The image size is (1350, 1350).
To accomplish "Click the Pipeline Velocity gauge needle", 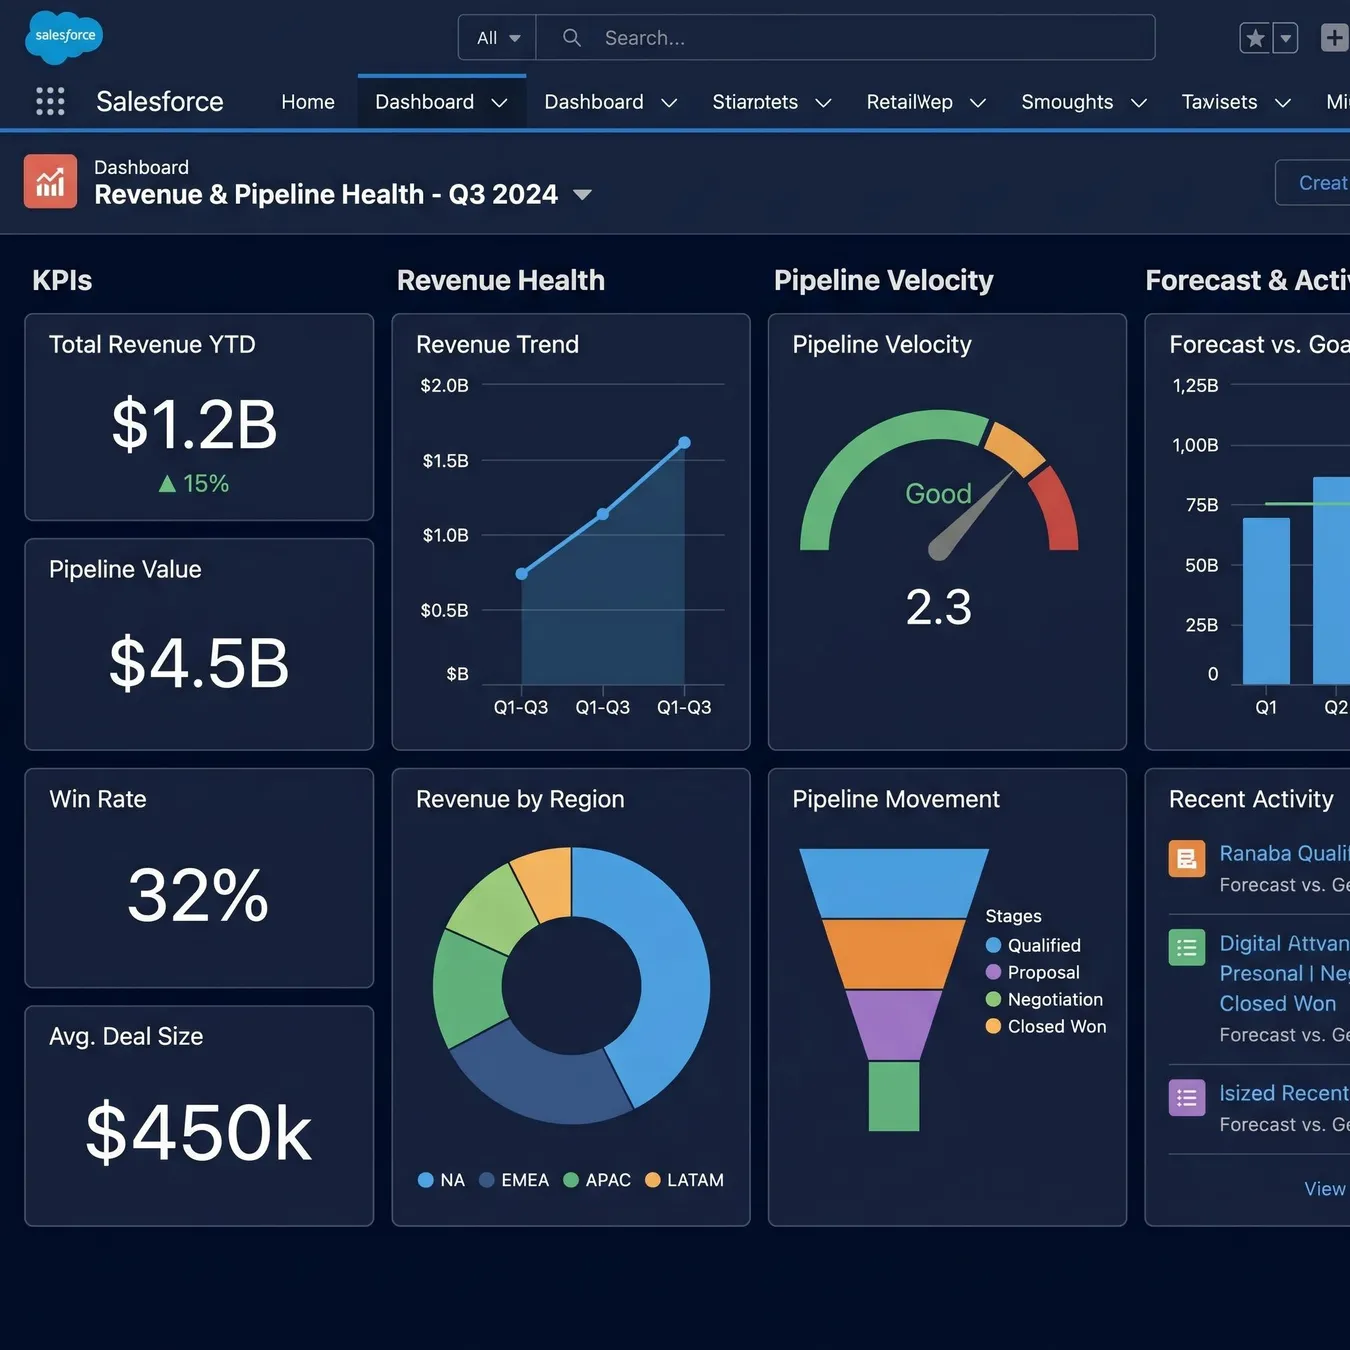I will (966, 519).
